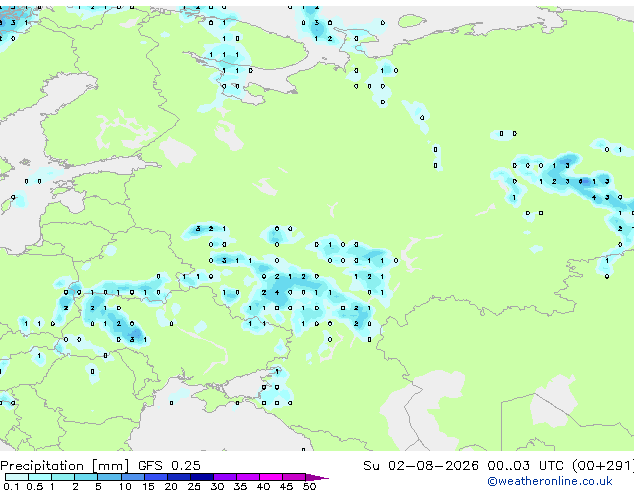Click the legend label '45'

[x=286, y=486]
